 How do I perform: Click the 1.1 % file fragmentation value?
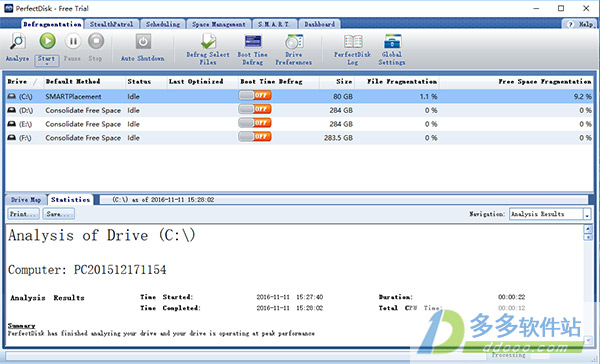pyautogui.click(x=428, y=96)
